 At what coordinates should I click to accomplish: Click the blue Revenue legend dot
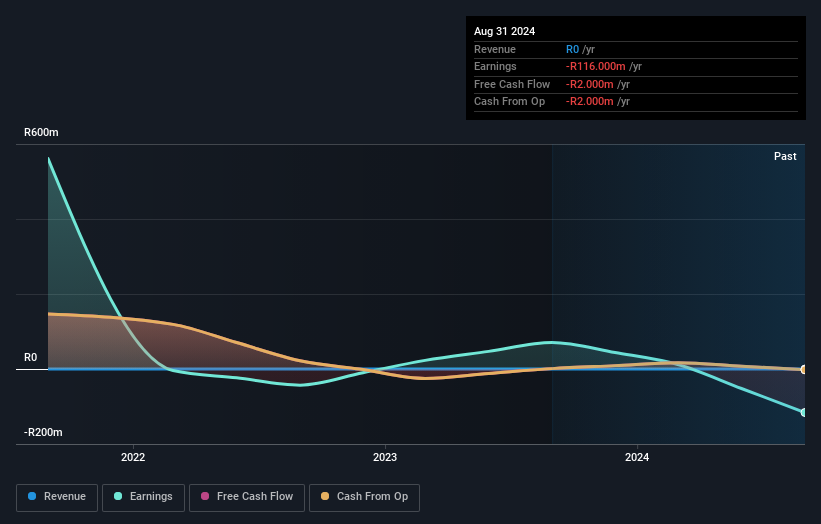32,496
